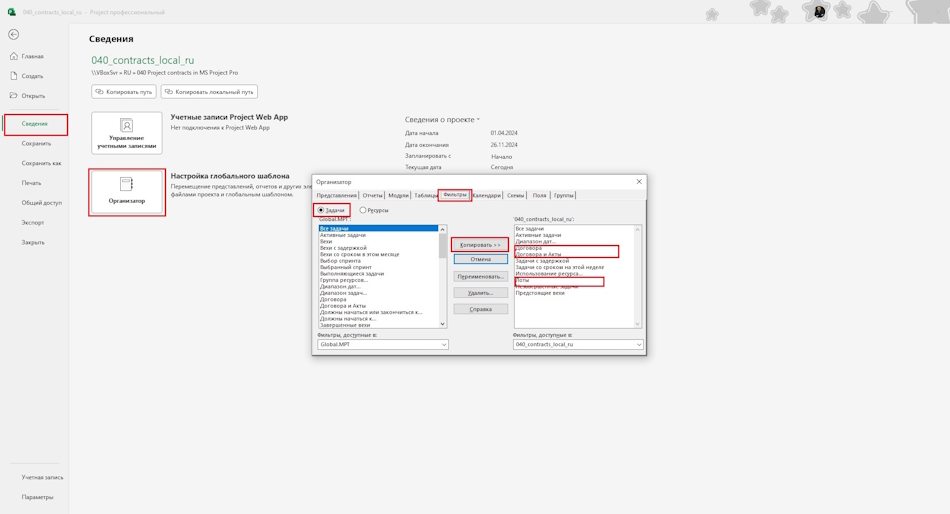Select Вехи с задержкой in Global.MPT list
Viewport: 950px width, 514px height.
pyautogui.click(x=344, y=248)
